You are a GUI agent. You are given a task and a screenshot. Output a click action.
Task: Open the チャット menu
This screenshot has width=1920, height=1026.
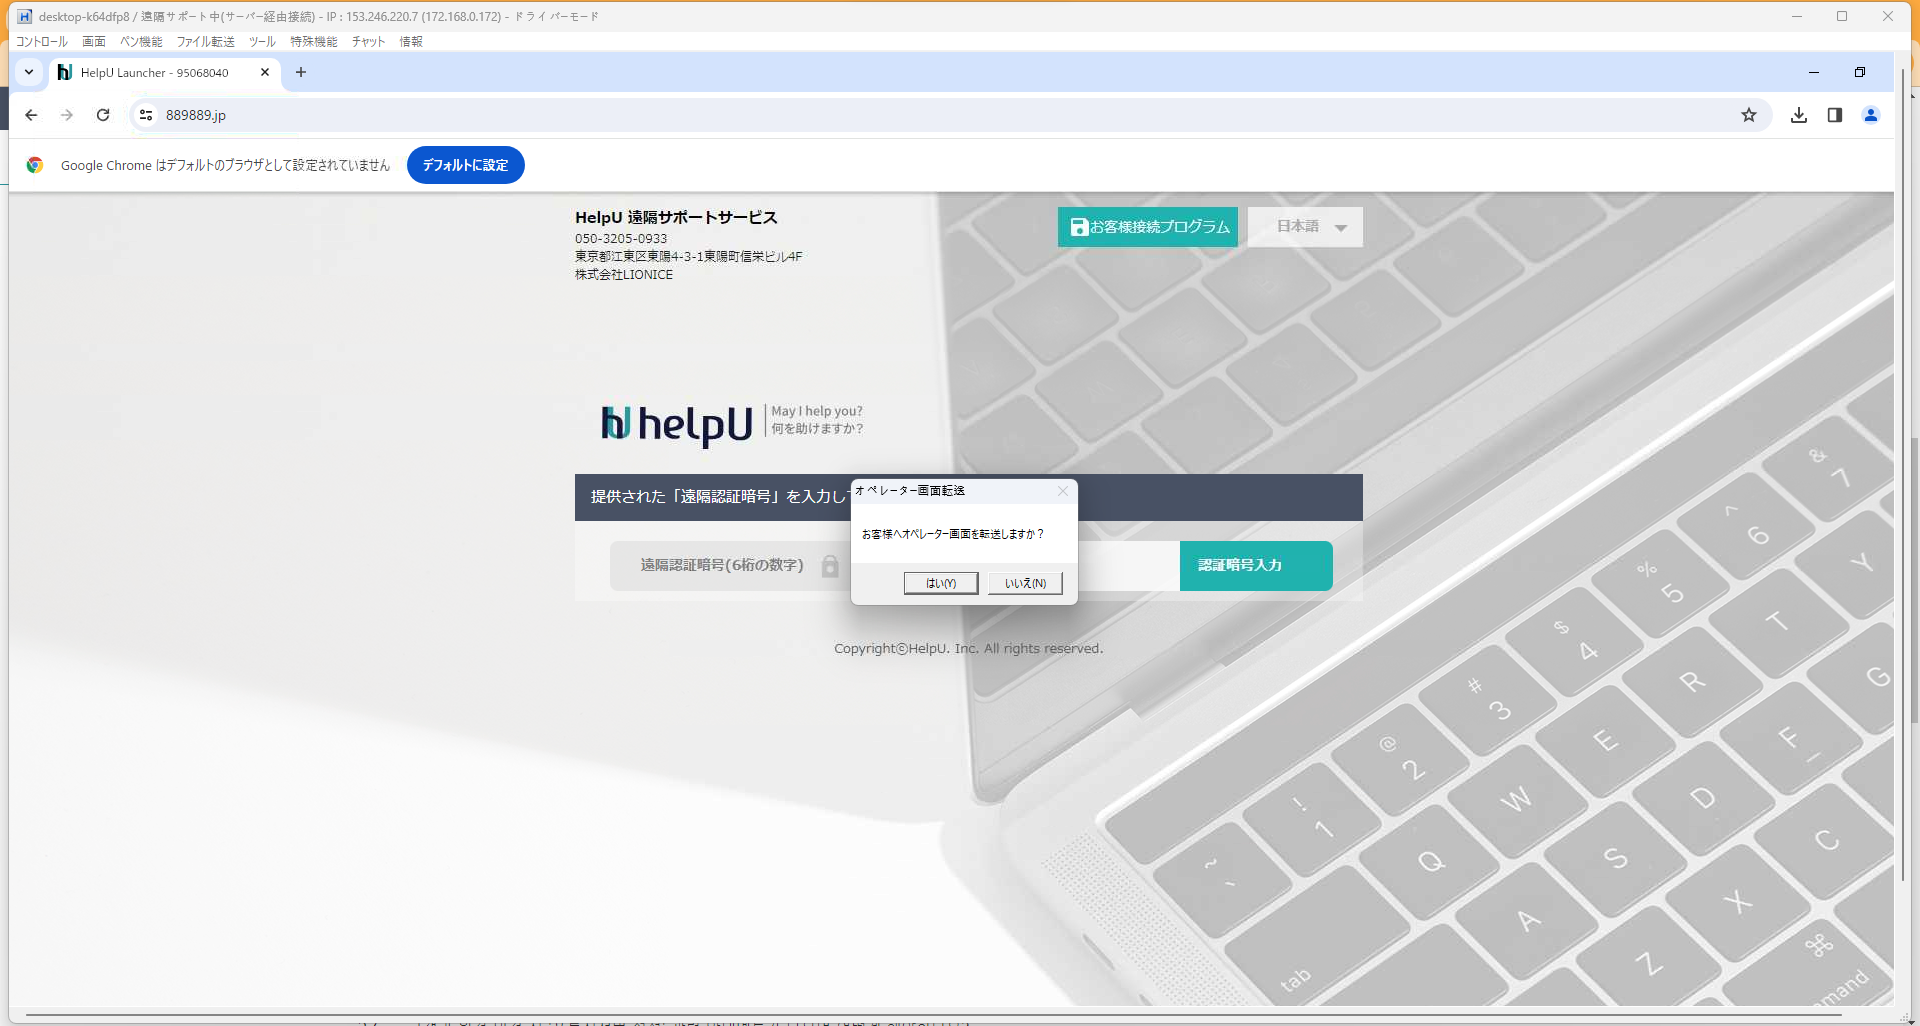pyautogui.click(x=368, y=41)
